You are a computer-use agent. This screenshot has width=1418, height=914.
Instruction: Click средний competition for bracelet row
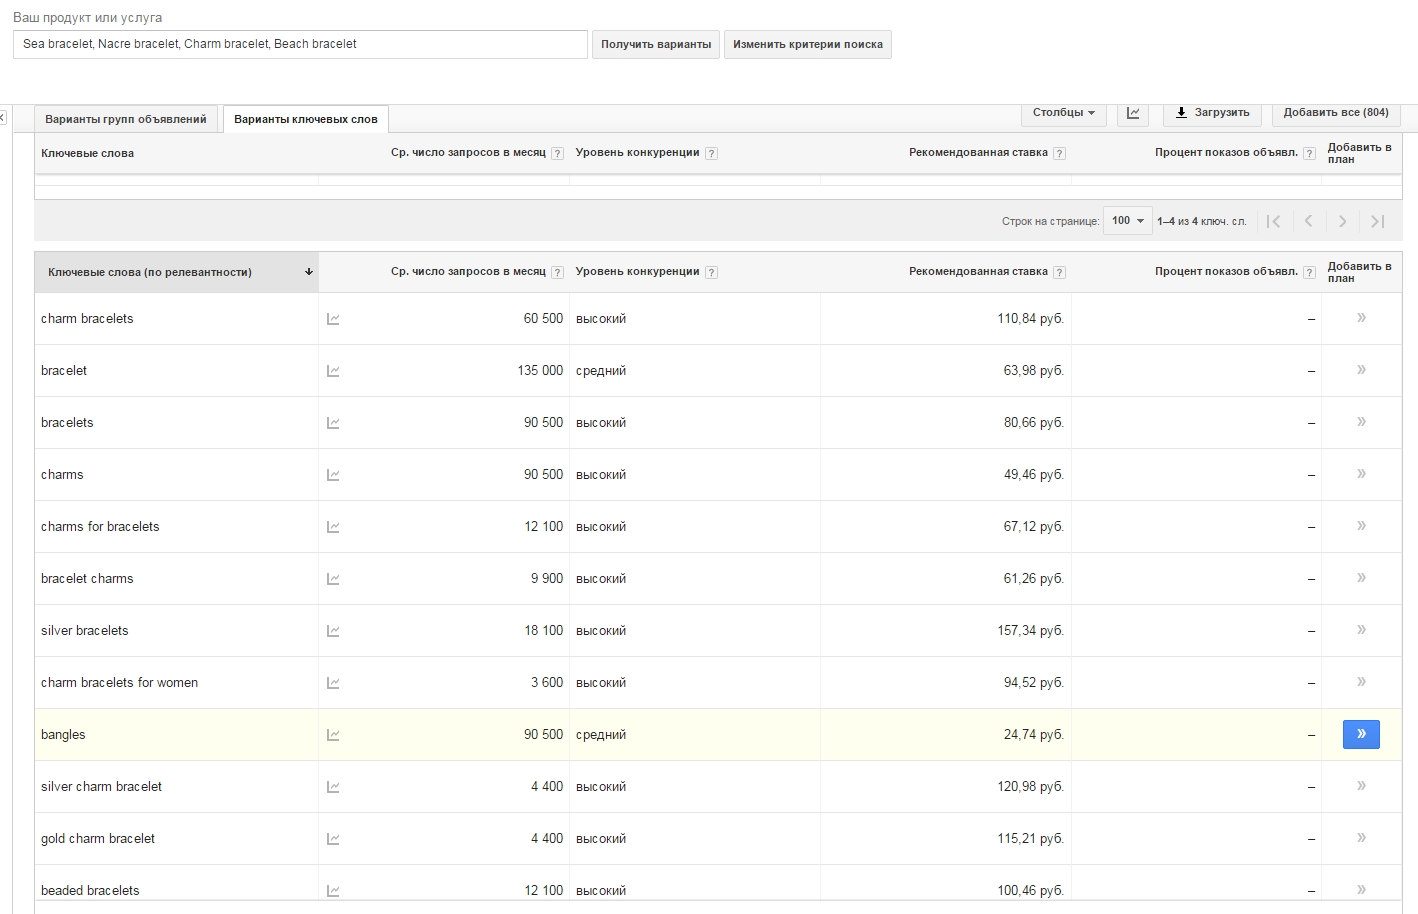coord(601,371)
